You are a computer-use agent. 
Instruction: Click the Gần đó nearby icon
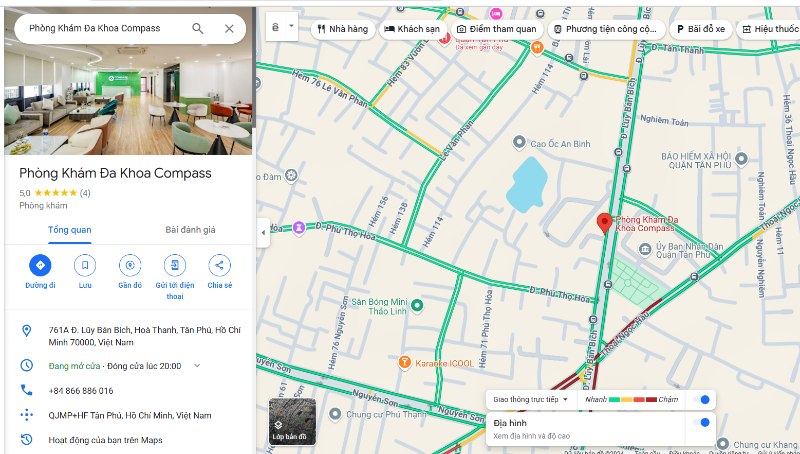pyautogui.click(x=130, y=265)
